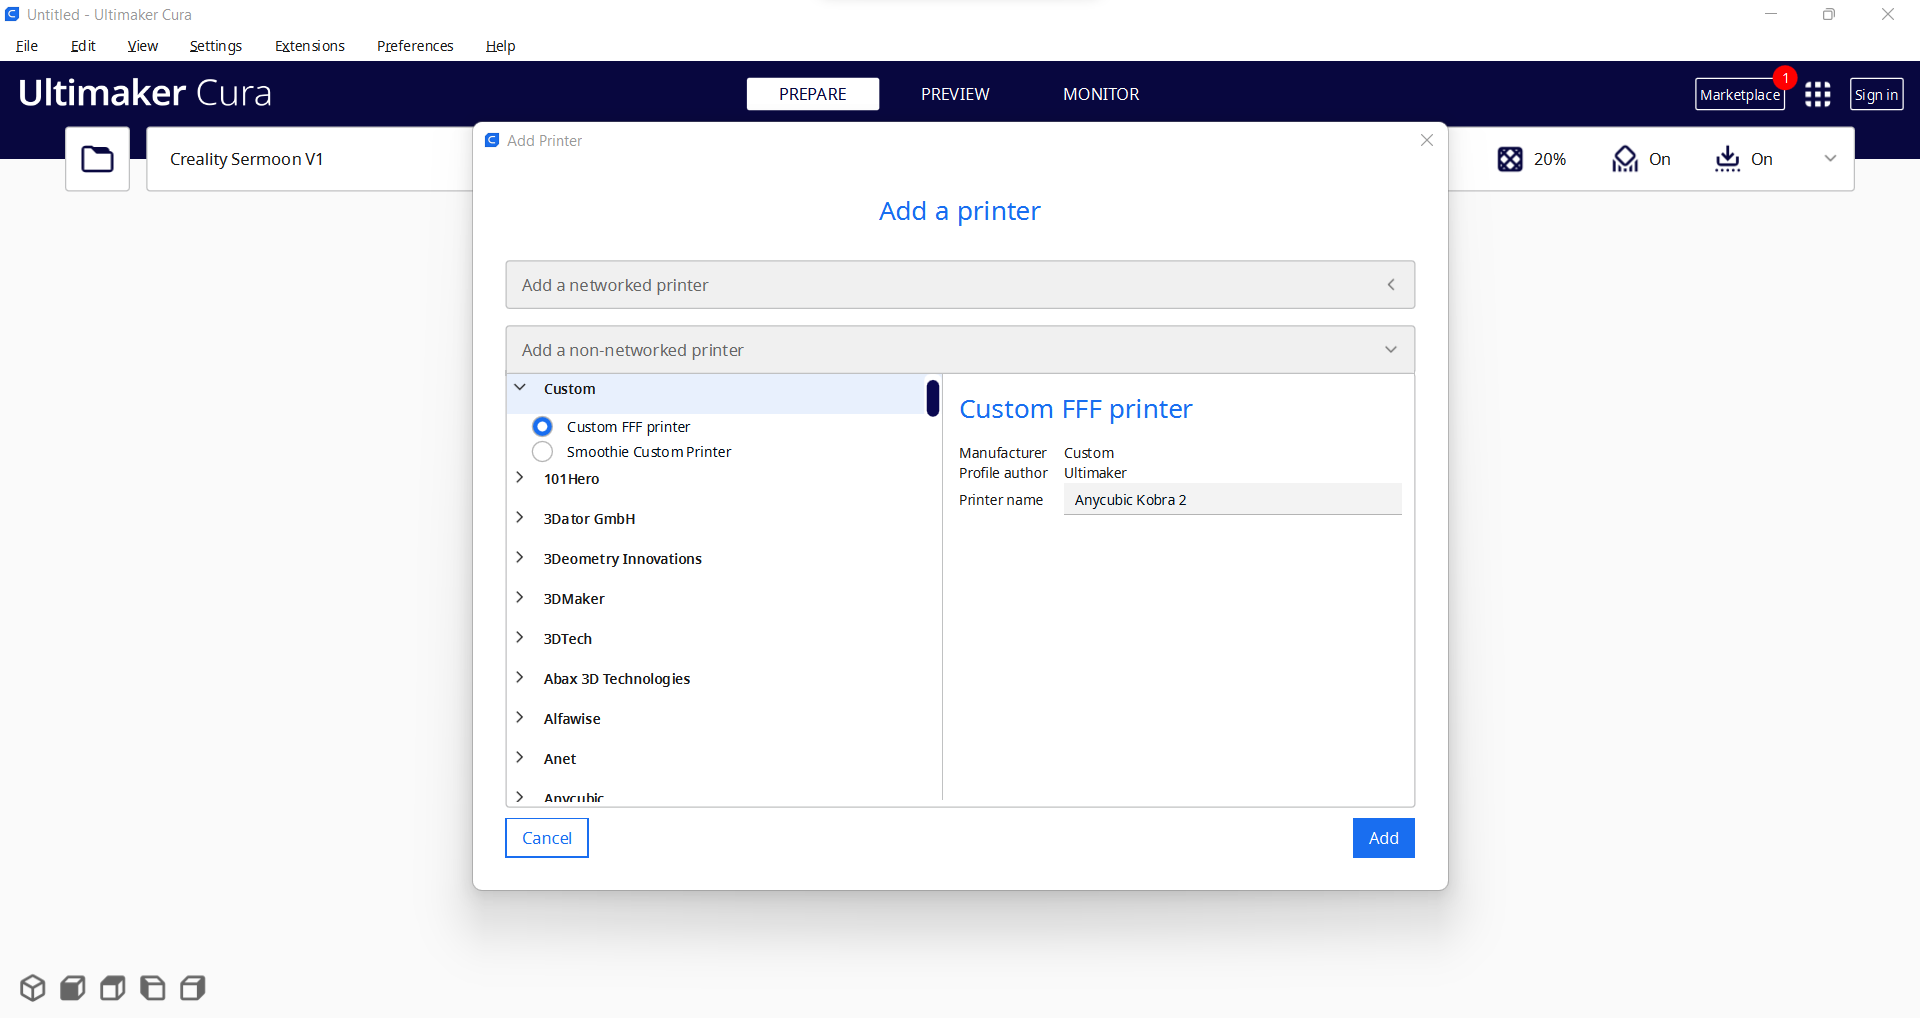Switch to the right side view icon
Viewport: 1920px width, 1018px height.
click(193, 988)
